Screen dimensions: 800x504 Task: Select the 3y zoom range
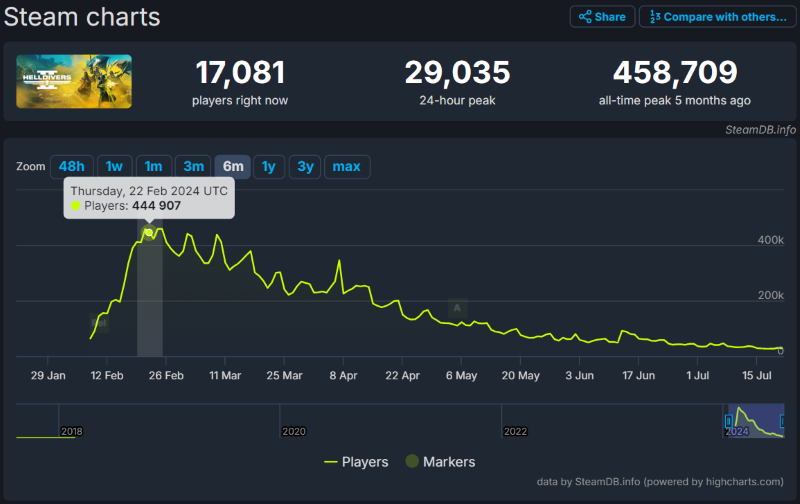305,166
